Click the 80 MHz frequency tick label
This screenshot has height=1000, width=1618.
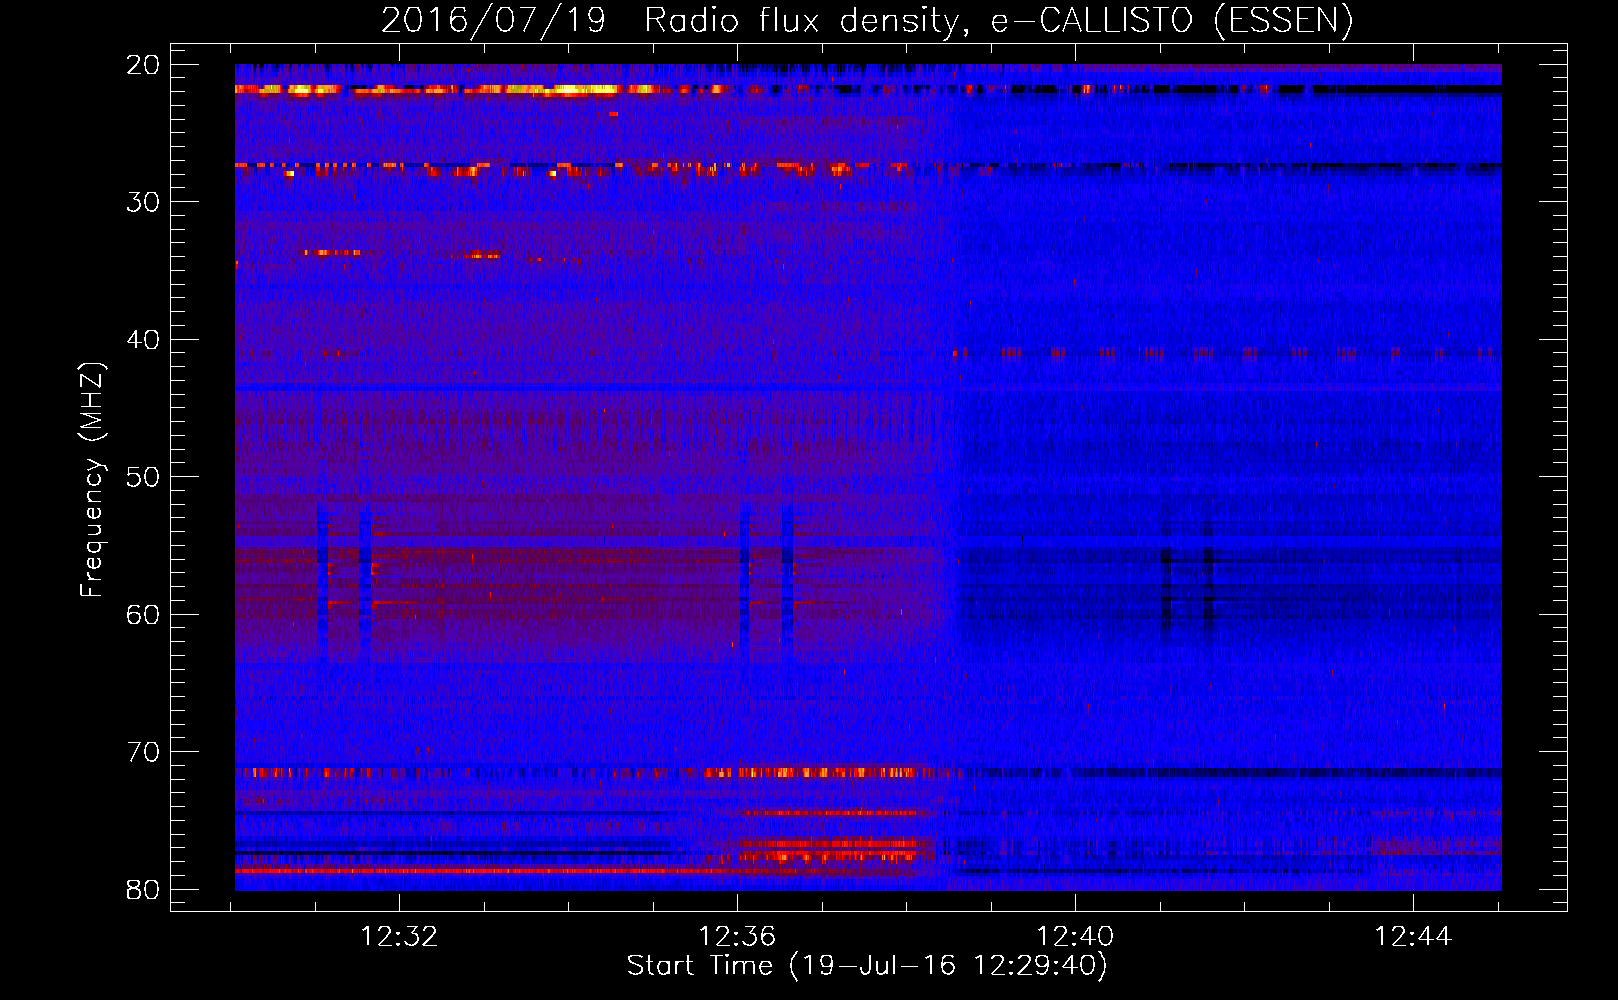144,889
